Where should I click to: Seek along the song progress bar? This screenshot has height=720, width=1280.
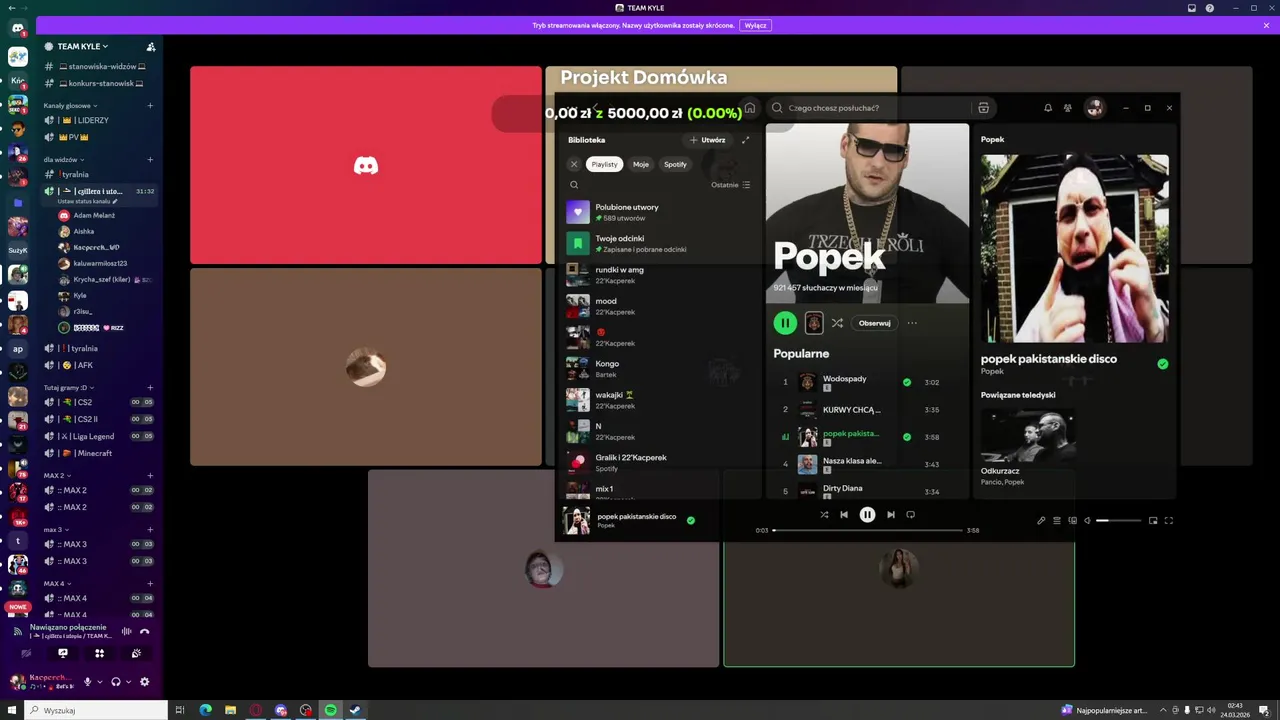(867, 530)
